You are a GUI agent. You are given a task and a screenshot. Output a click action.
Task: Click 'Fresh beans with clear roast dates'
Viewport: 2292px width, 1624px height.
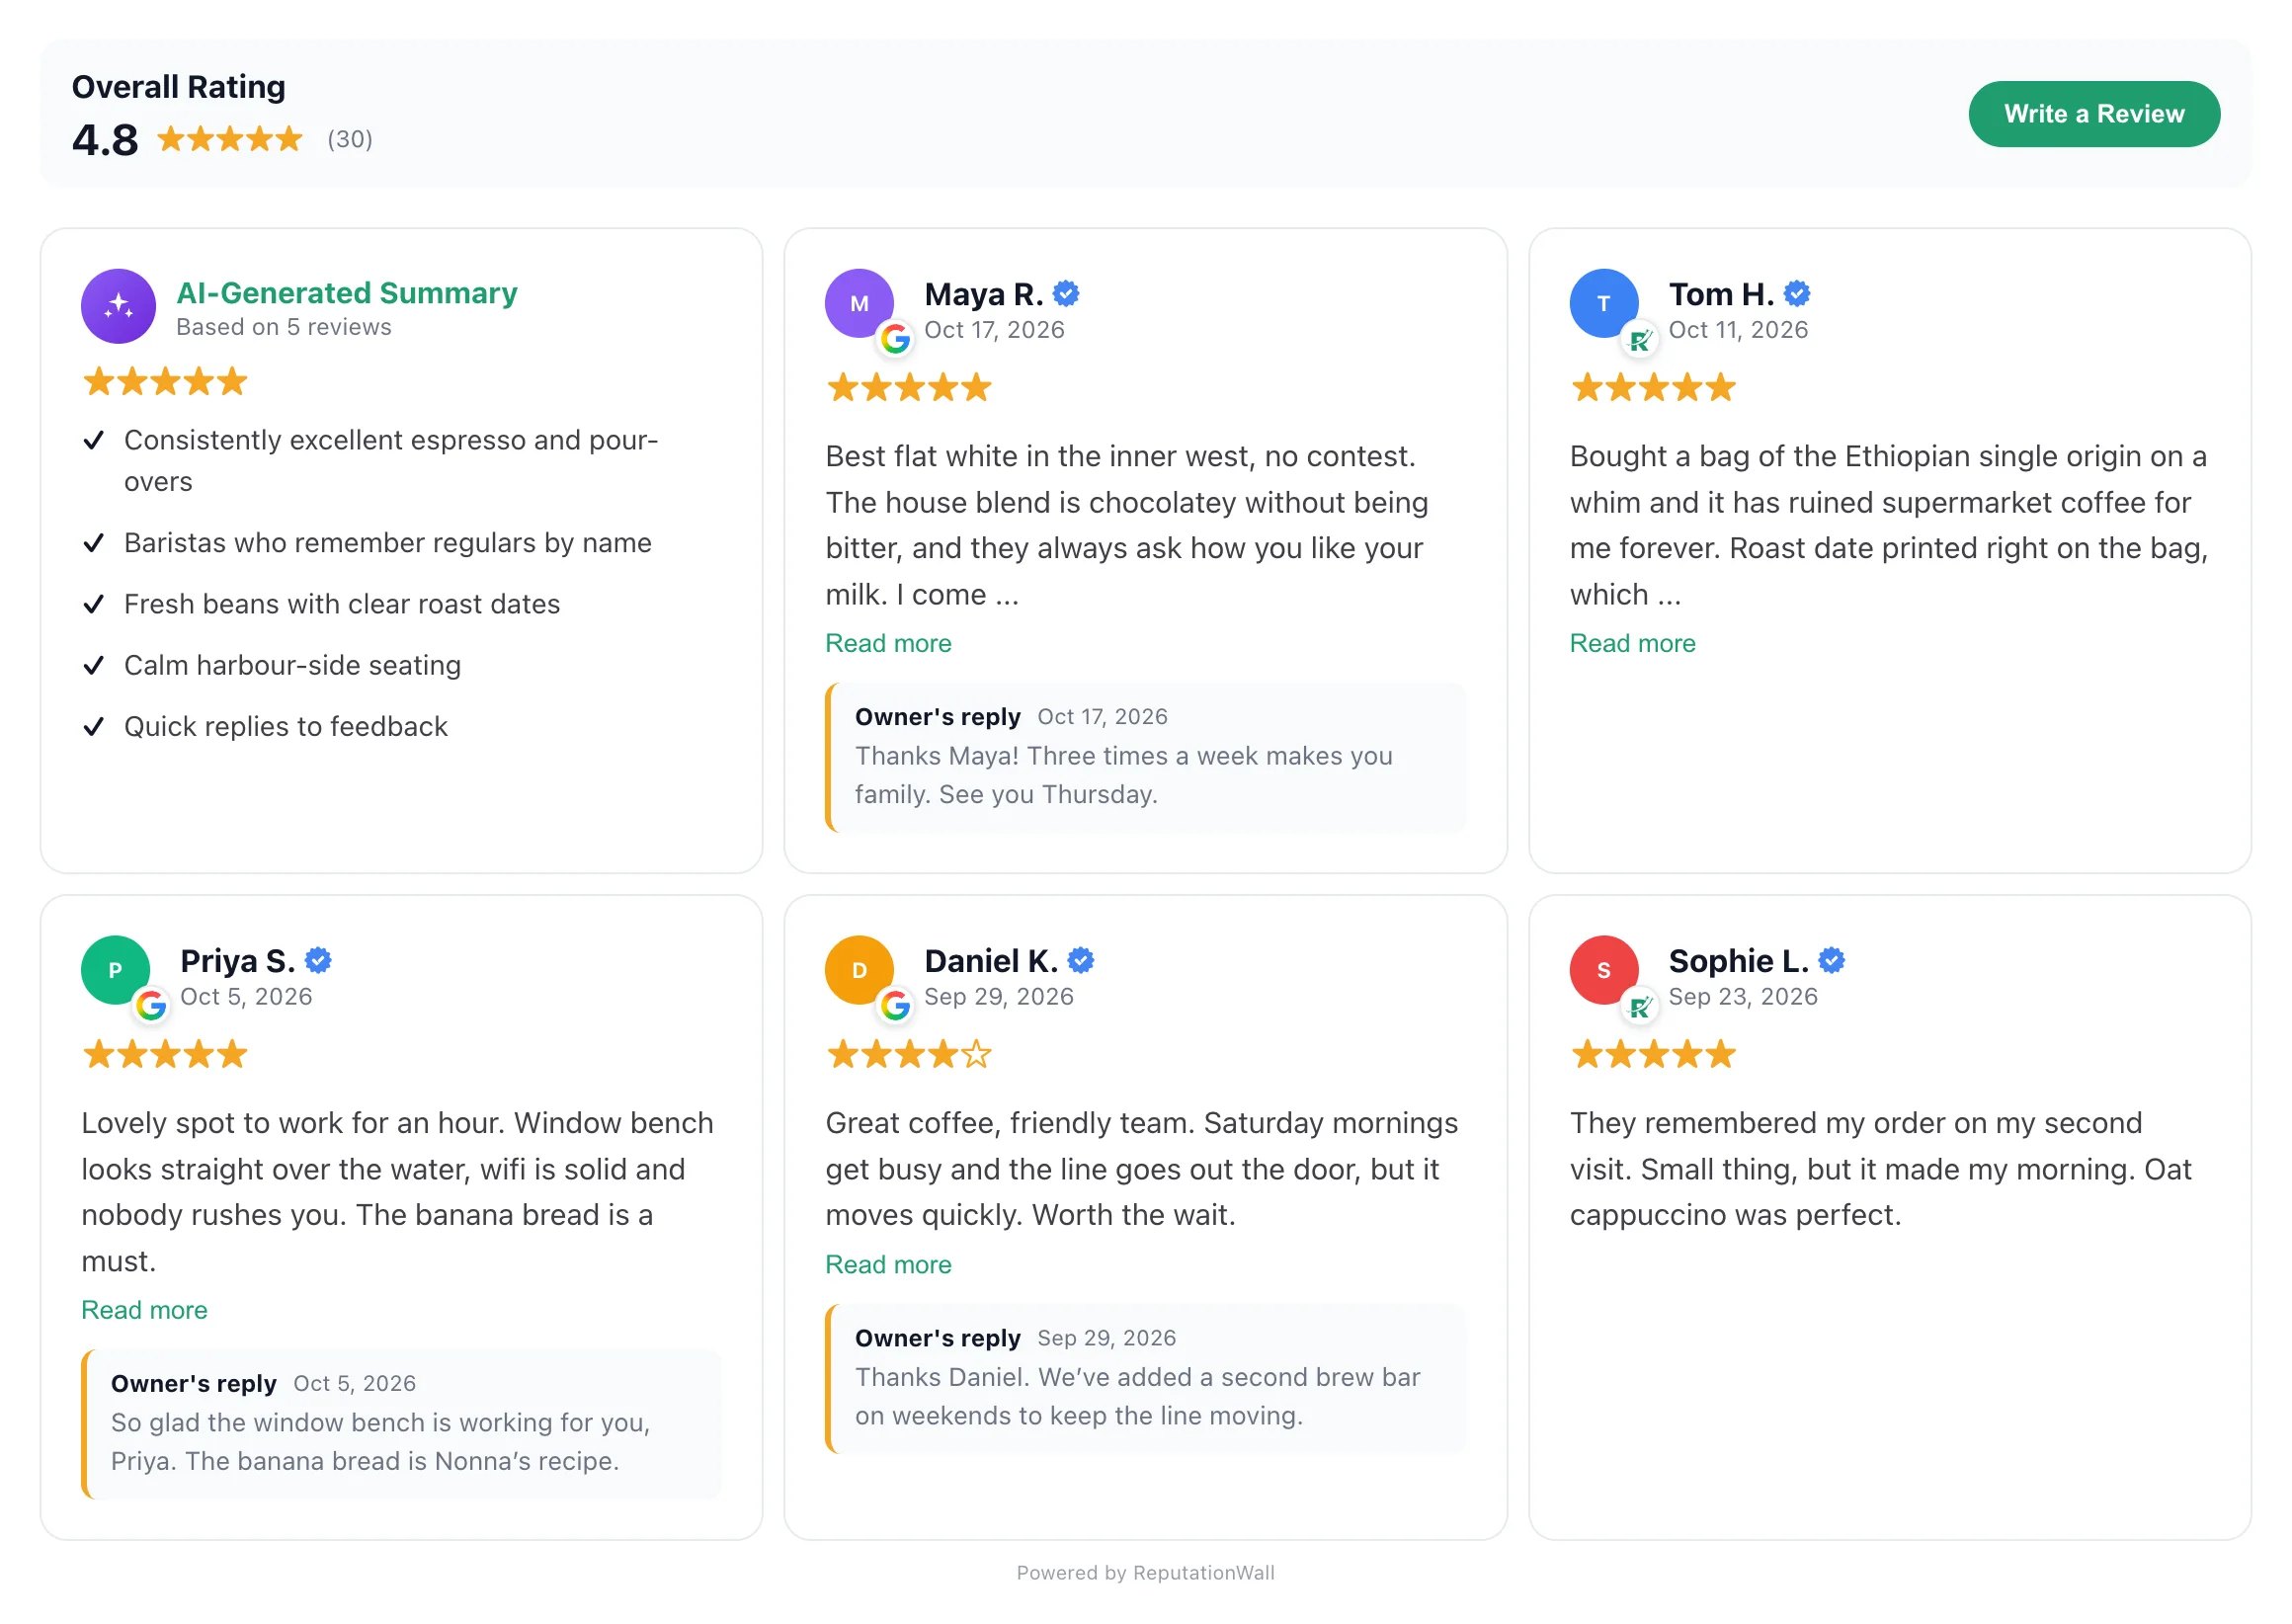[x=341, y=604]
